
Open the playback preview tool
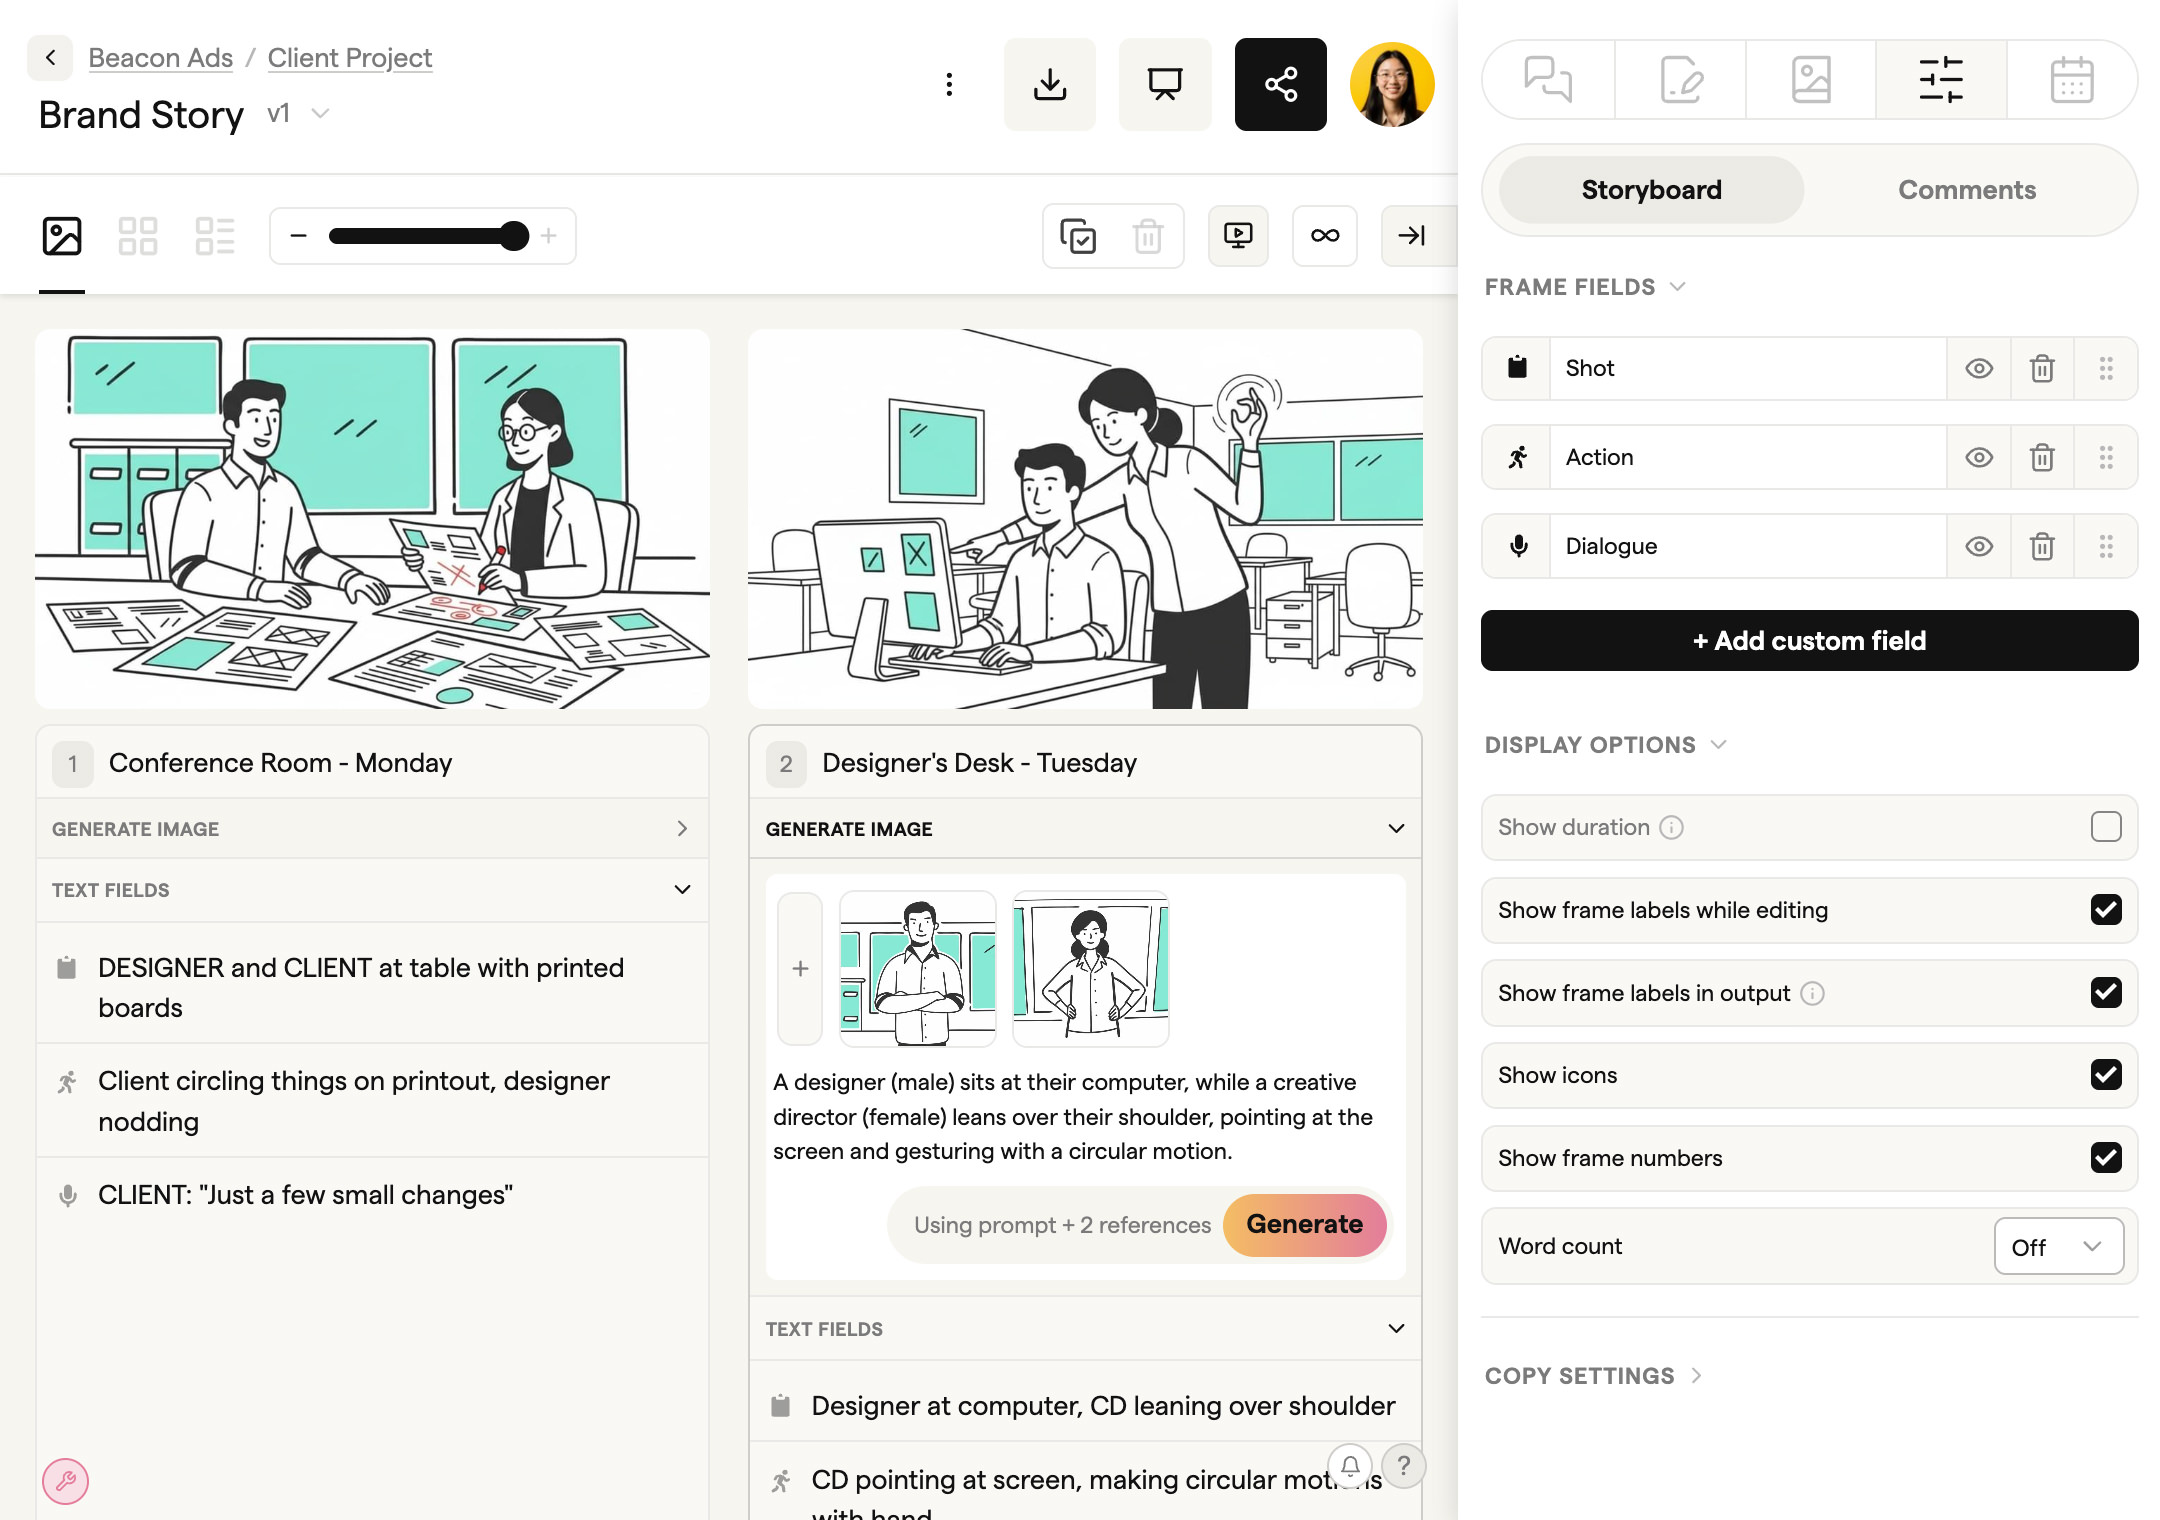pos(1238,235)
